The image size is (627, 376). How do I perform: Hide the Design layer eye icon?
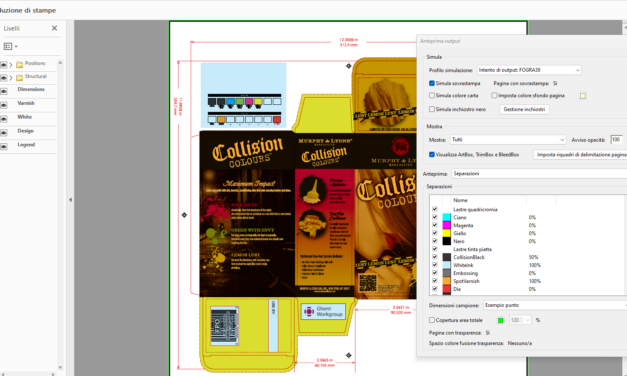point(4,133)
